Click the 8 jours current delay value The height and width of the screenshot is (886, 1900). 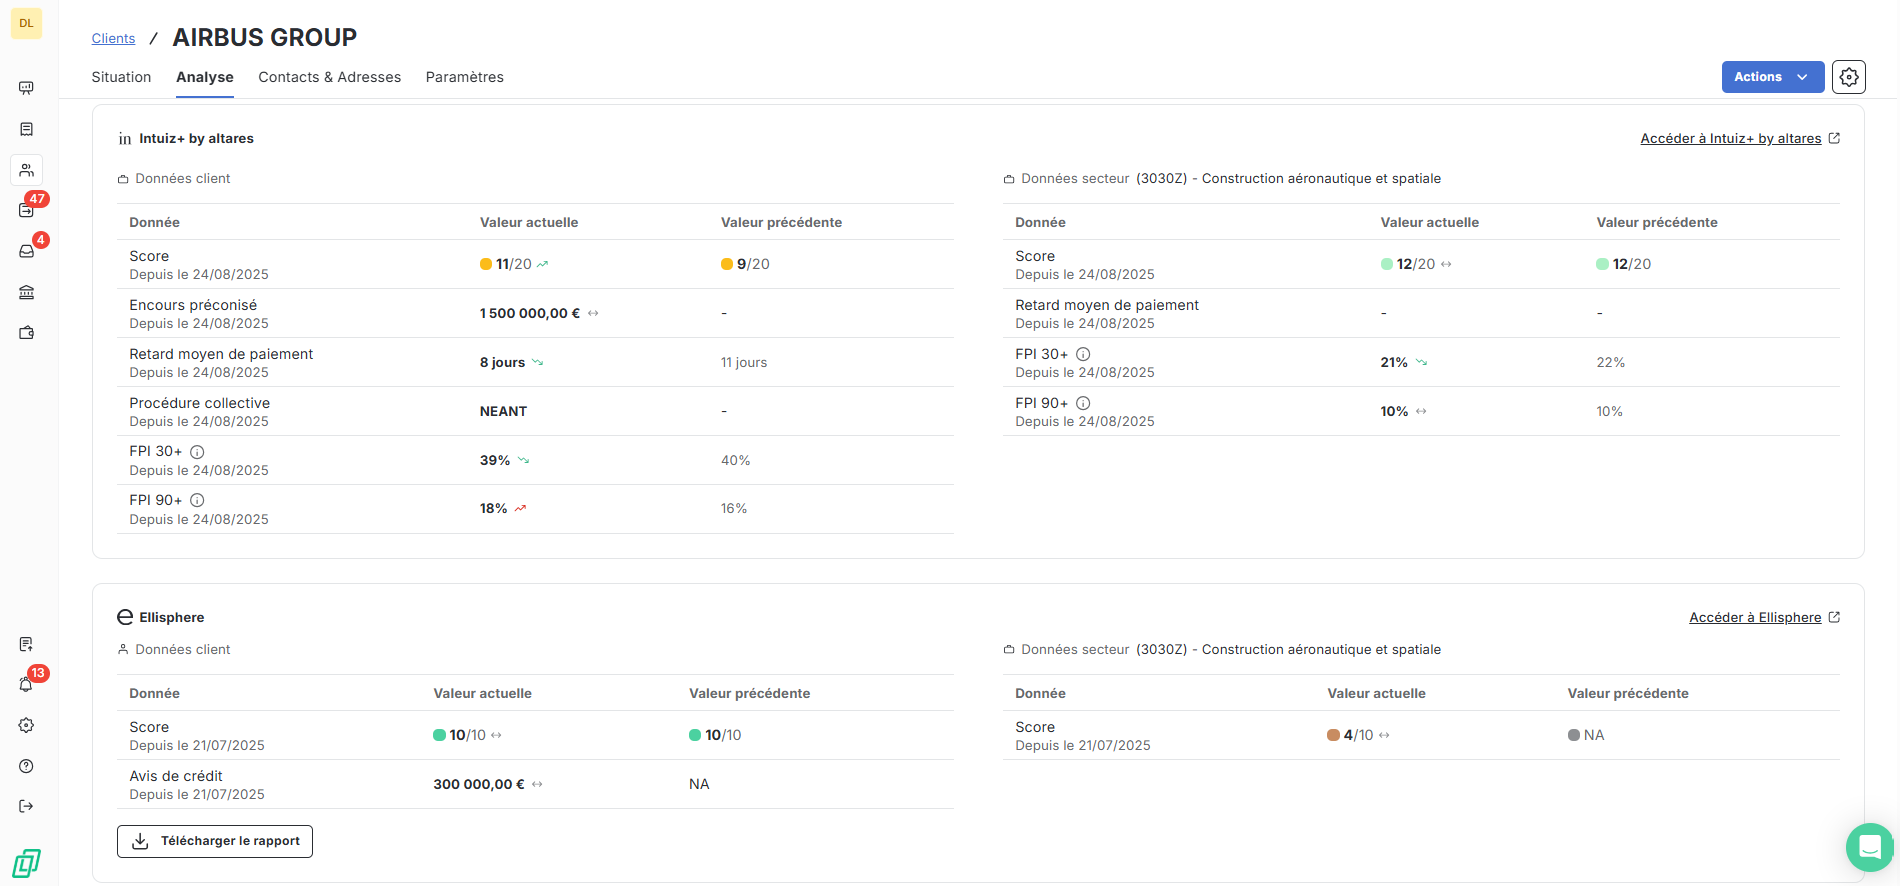coord(502,362)
